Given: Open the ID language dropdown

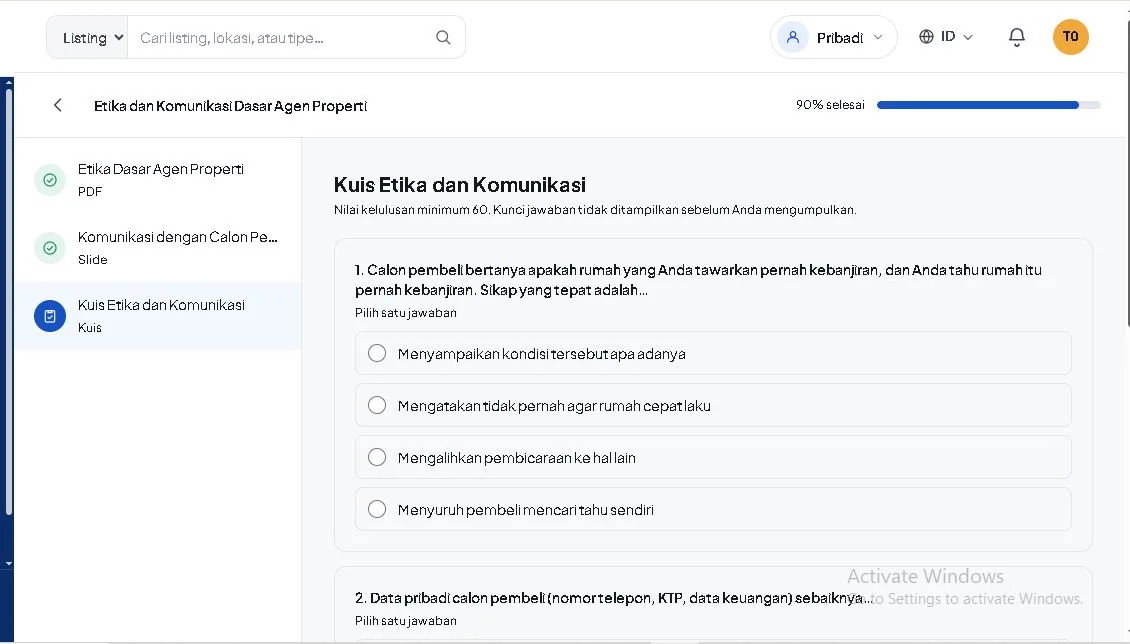Looking at the screenshot, I should 946,37.
